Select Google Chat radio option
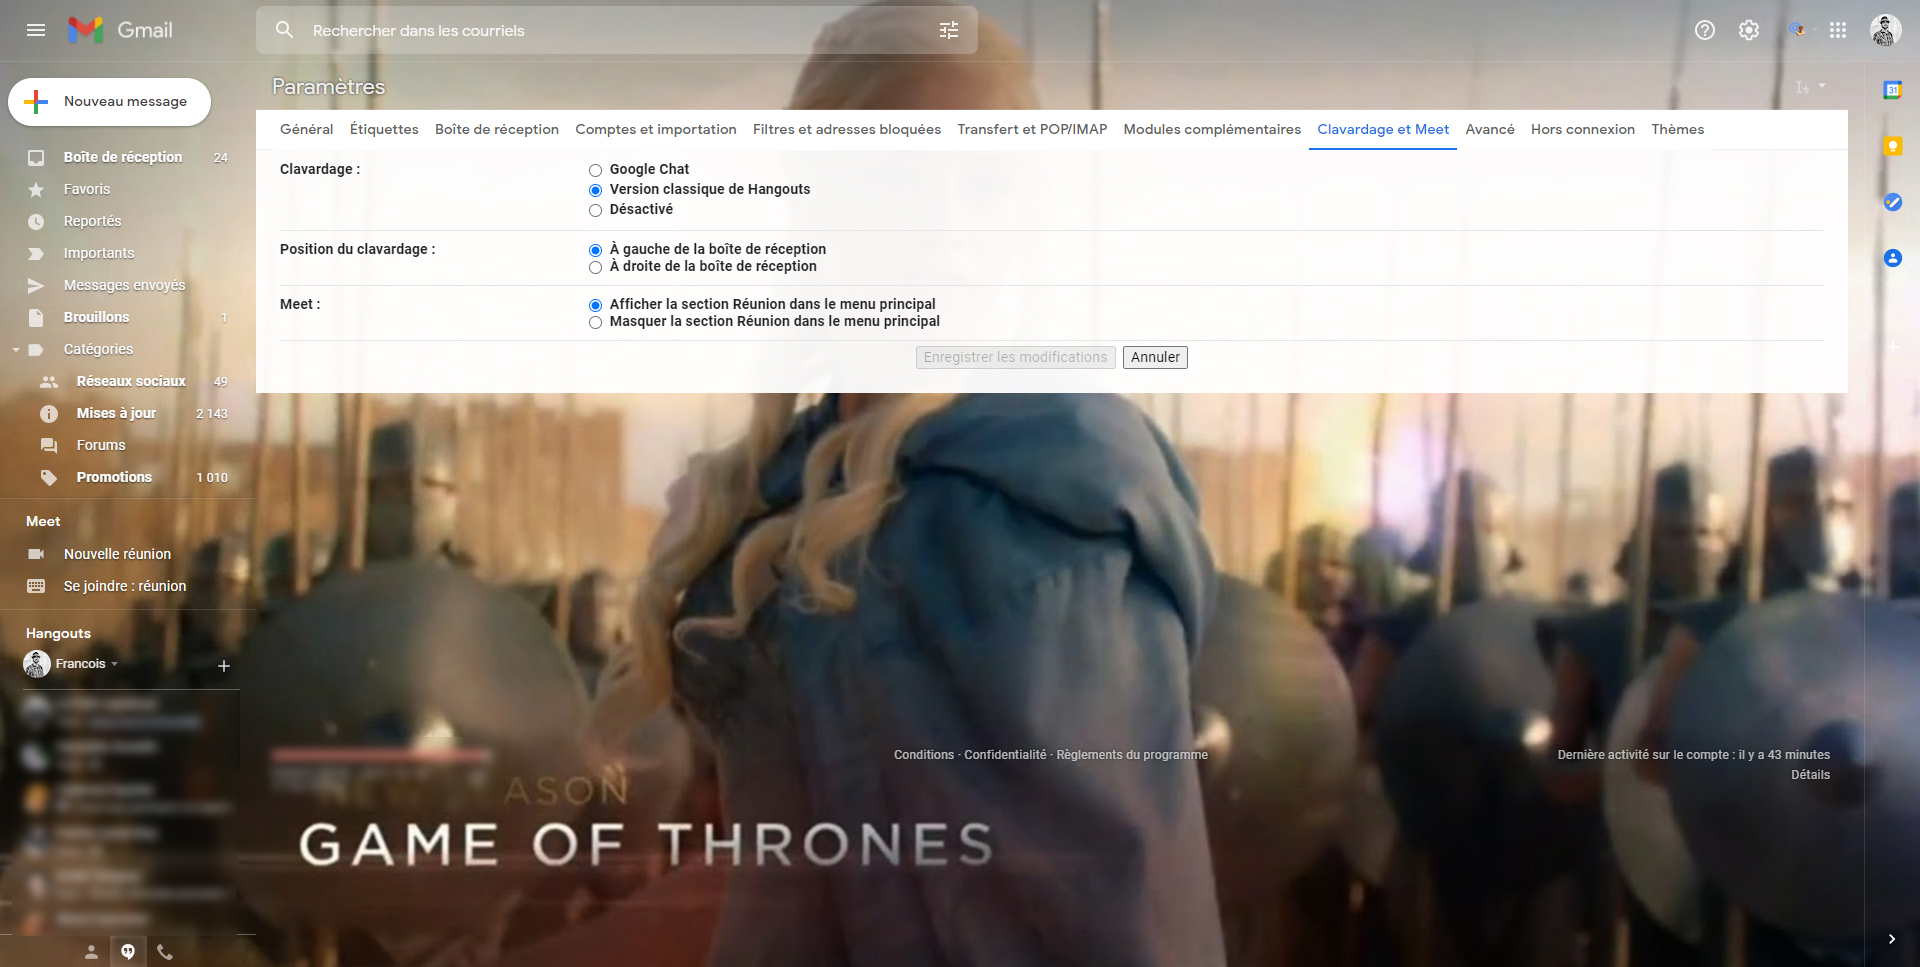The width and height of the screenshot is (1920, 967). (596, 170)
